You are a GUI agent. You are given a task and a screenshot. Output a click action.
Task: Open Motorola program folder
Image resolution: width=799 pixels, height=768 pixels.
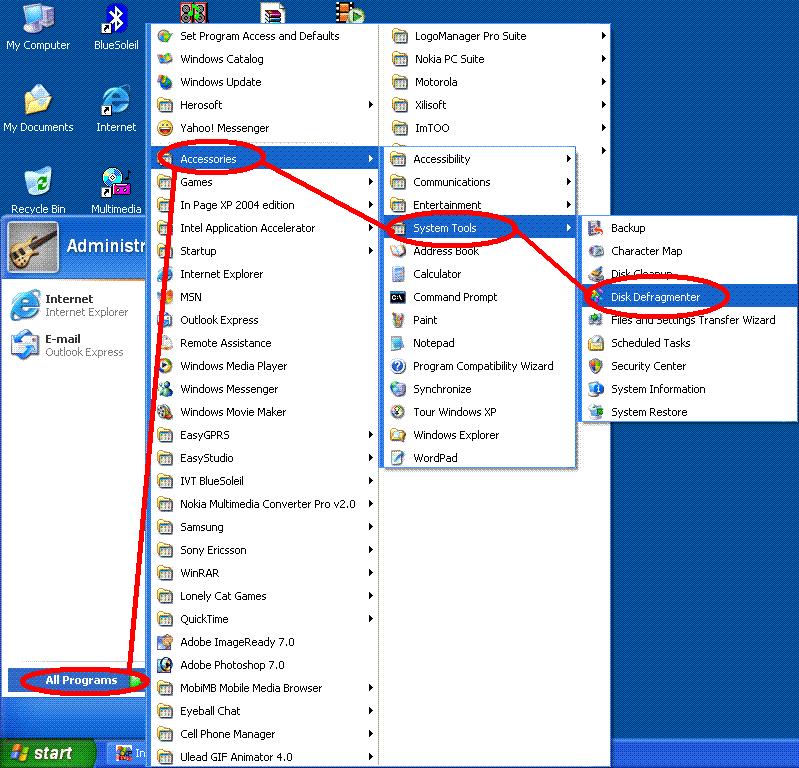tap(494, 82)
